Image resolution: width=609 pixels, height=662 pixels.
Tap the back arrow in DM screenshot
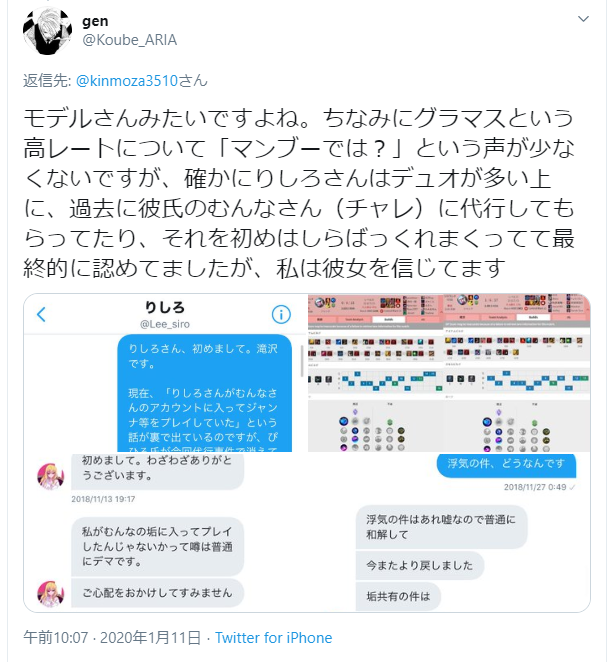pos(41,315)
